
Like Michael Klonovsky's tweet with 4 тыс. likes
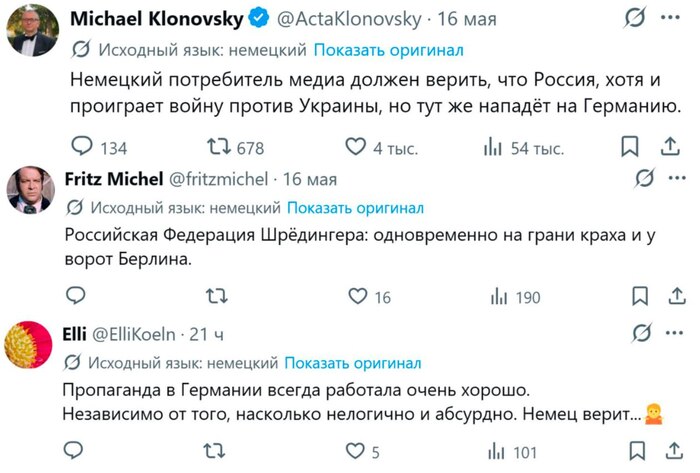tap(355, 146)
